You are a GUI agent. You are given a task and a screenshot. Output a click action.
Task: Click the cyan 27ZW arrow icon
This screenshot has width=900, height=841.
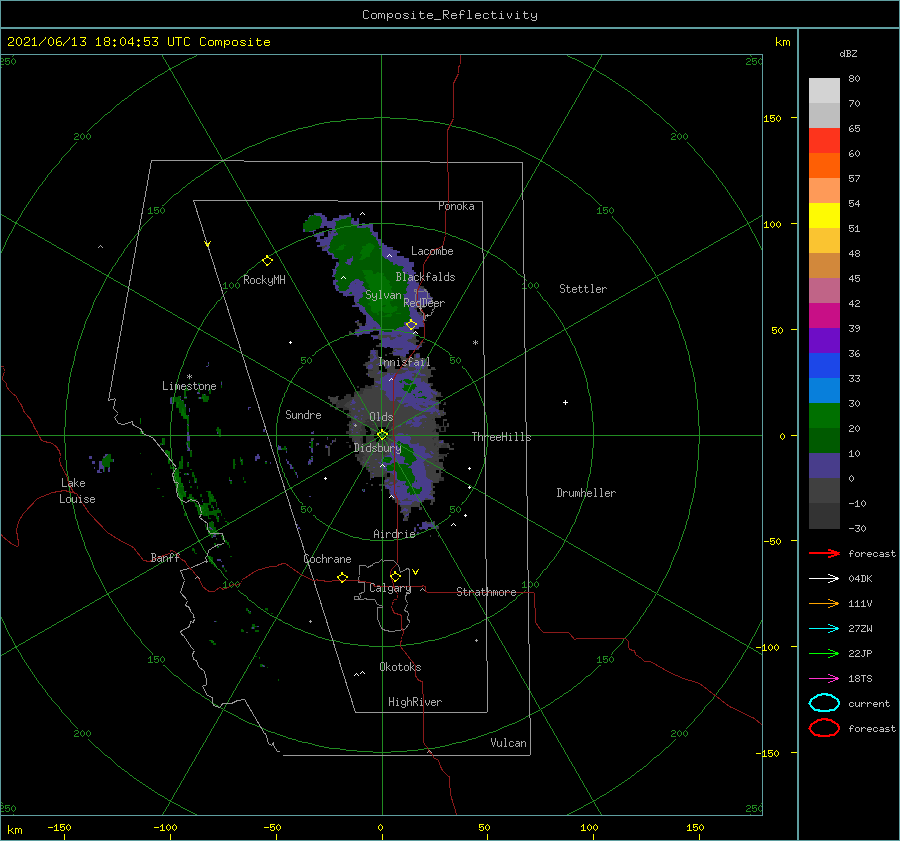(824, 629)
